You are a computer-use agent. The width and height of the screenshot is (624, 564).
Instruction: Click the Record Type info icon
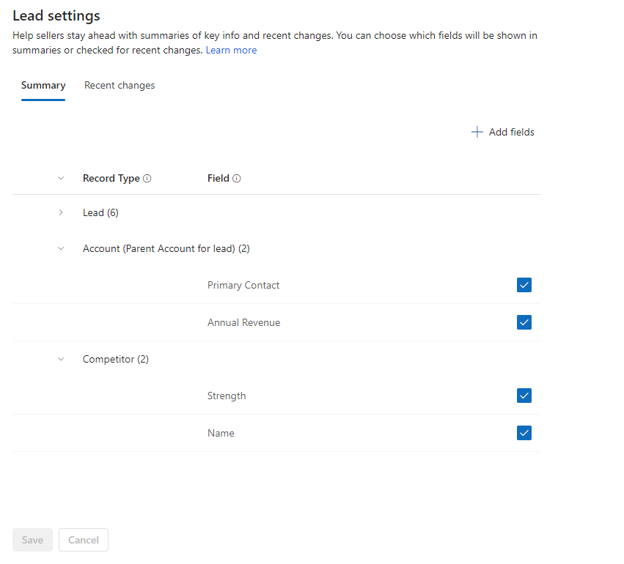coord(147,179)
